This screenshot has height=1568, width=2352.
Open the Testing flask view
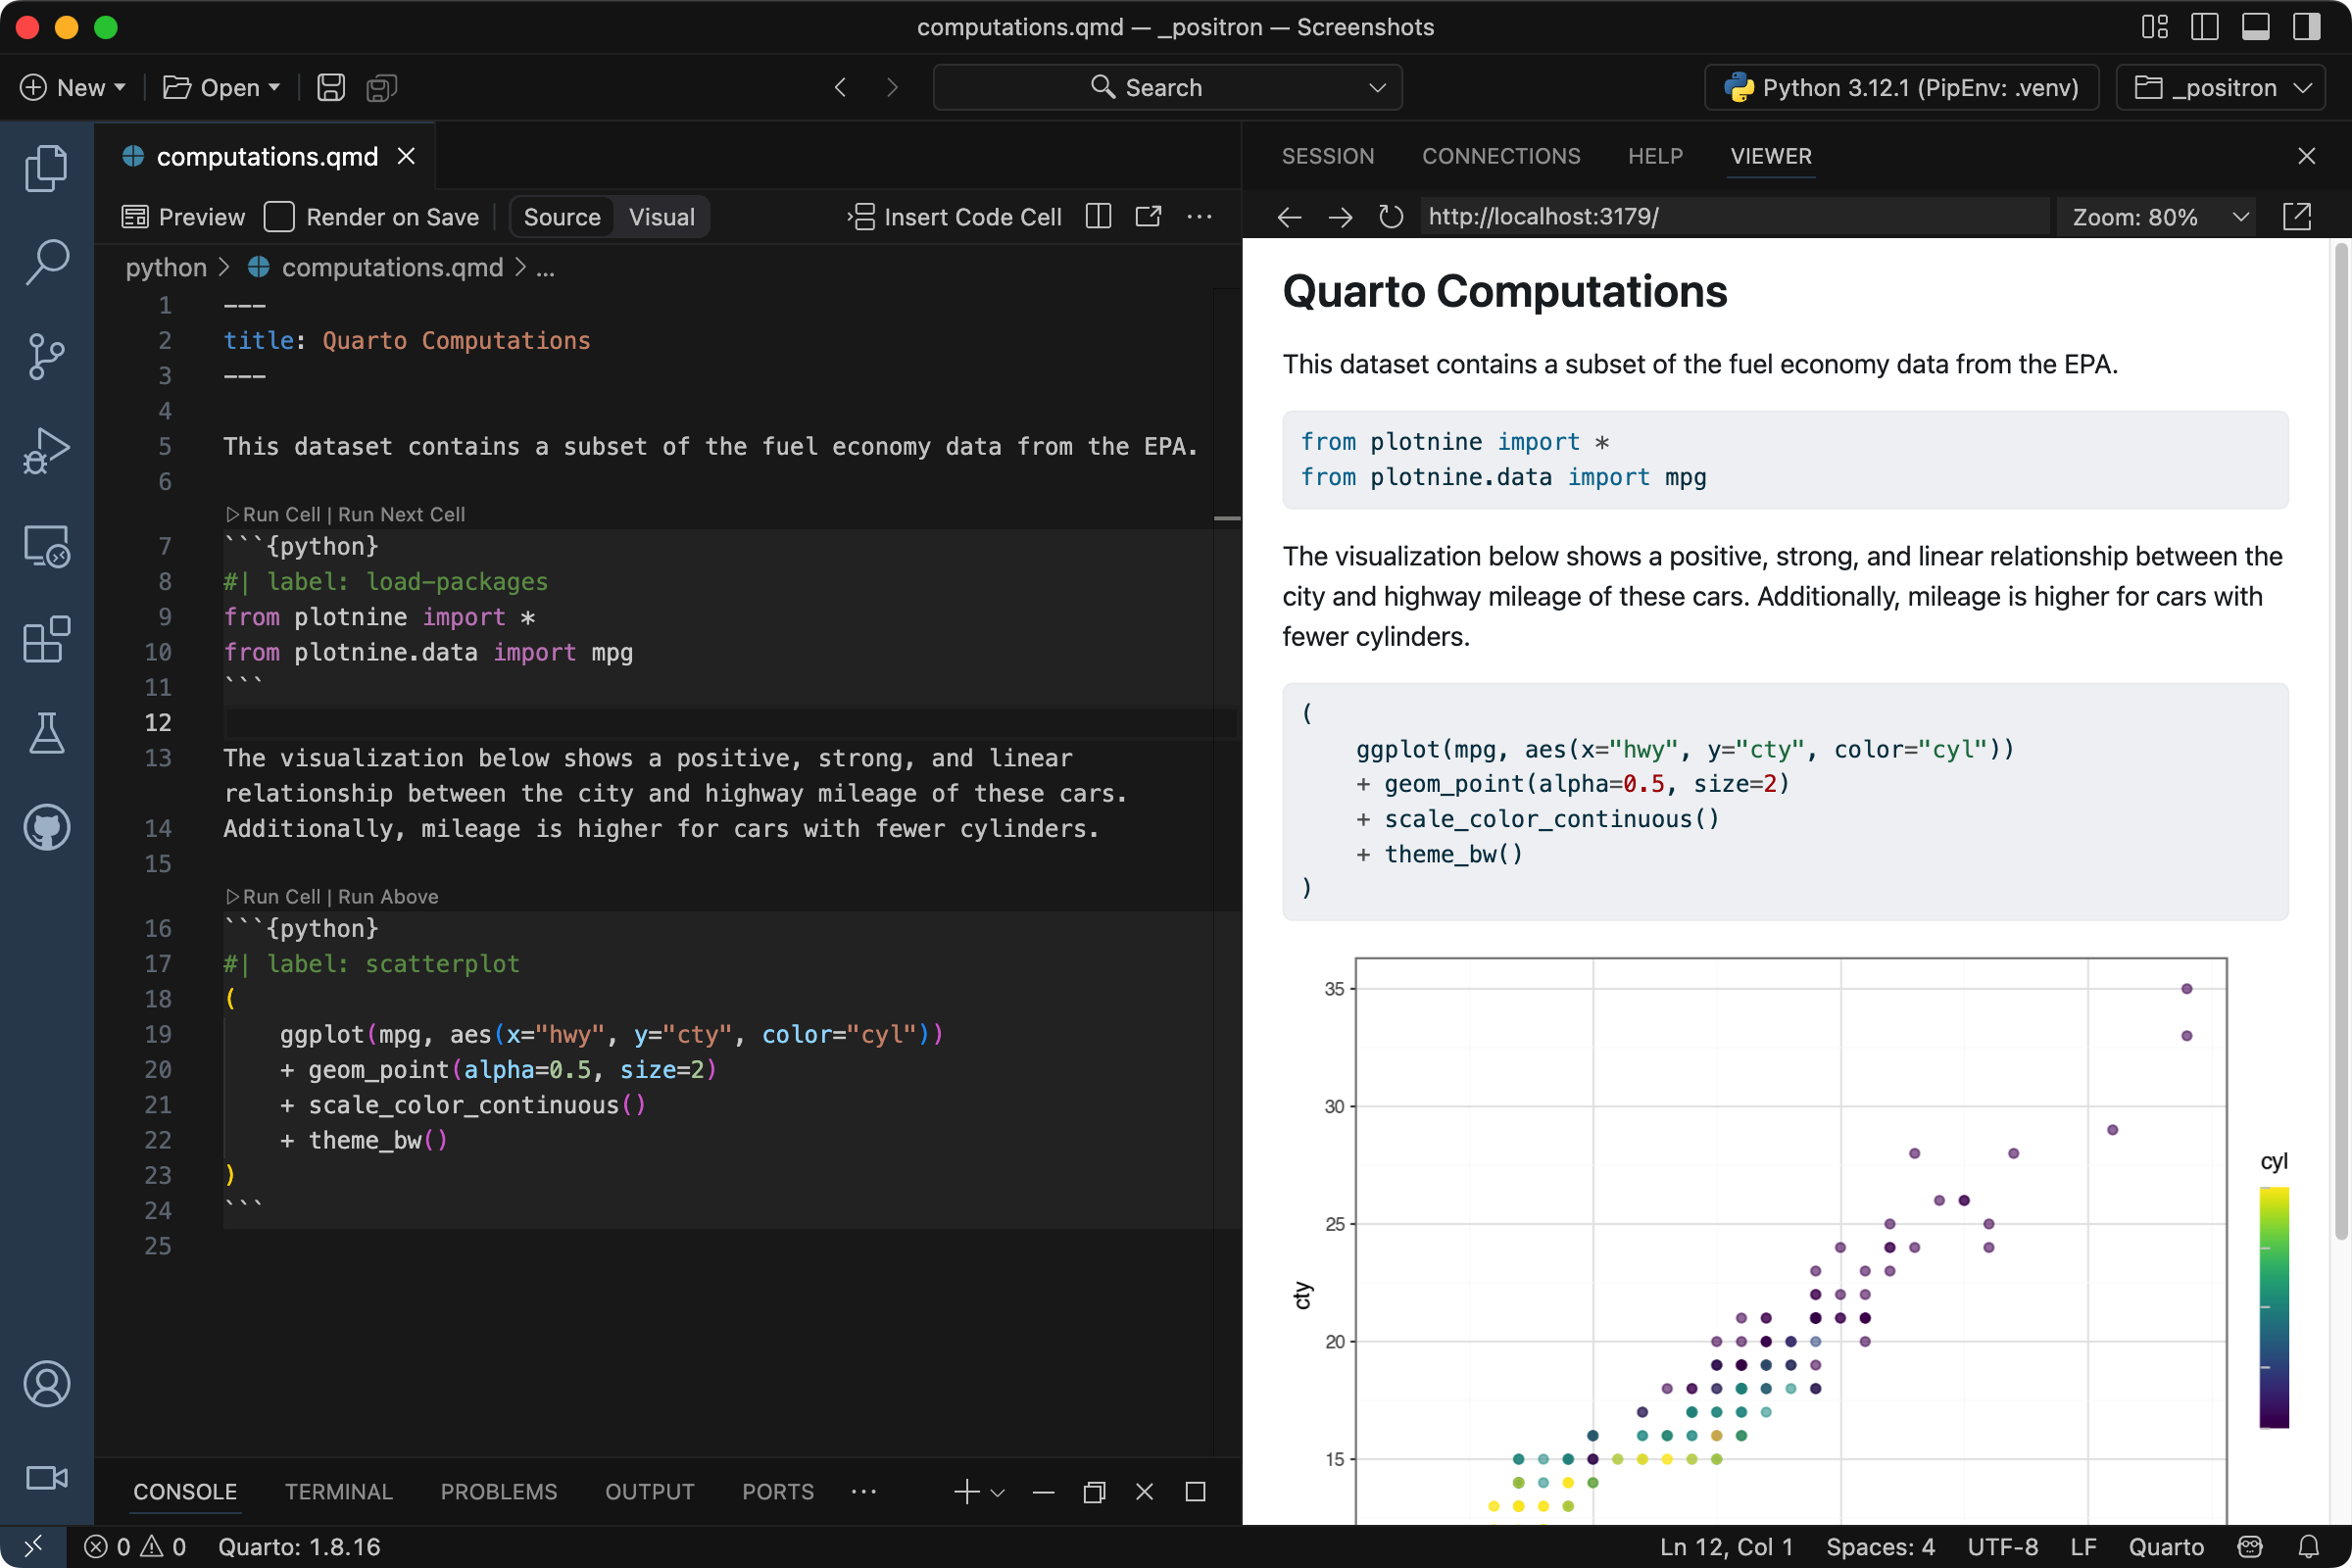point(46,733)
